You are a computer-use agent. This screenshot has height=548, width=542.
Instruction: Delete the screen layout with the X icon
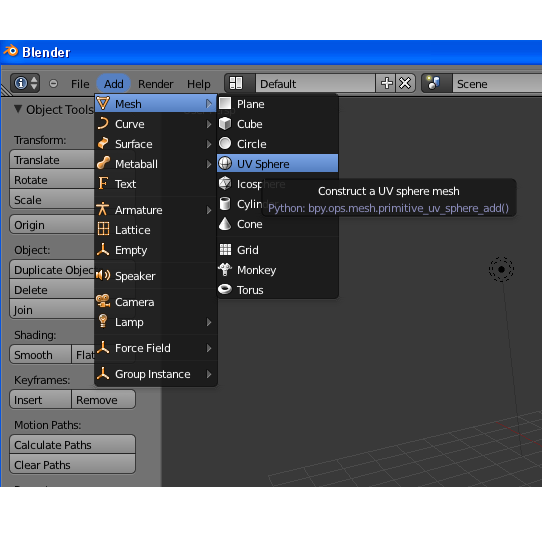click(405, 84)
